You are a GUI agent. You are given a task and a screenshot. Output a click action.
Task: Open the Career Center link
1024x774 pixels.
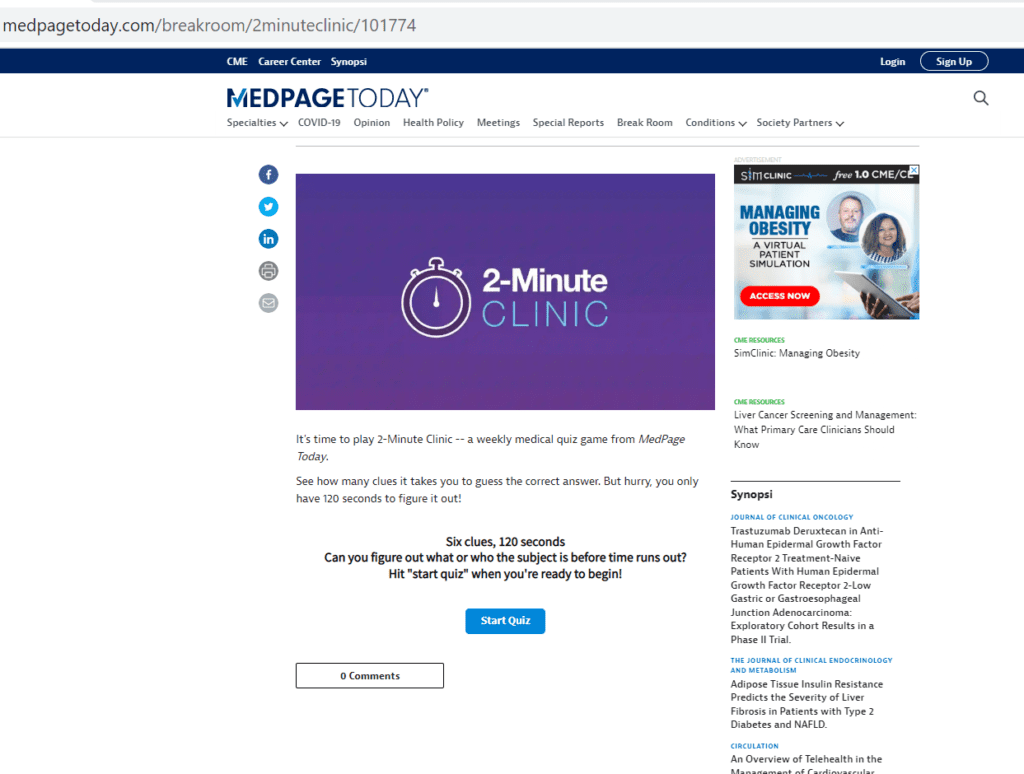[x=289, y=61]
